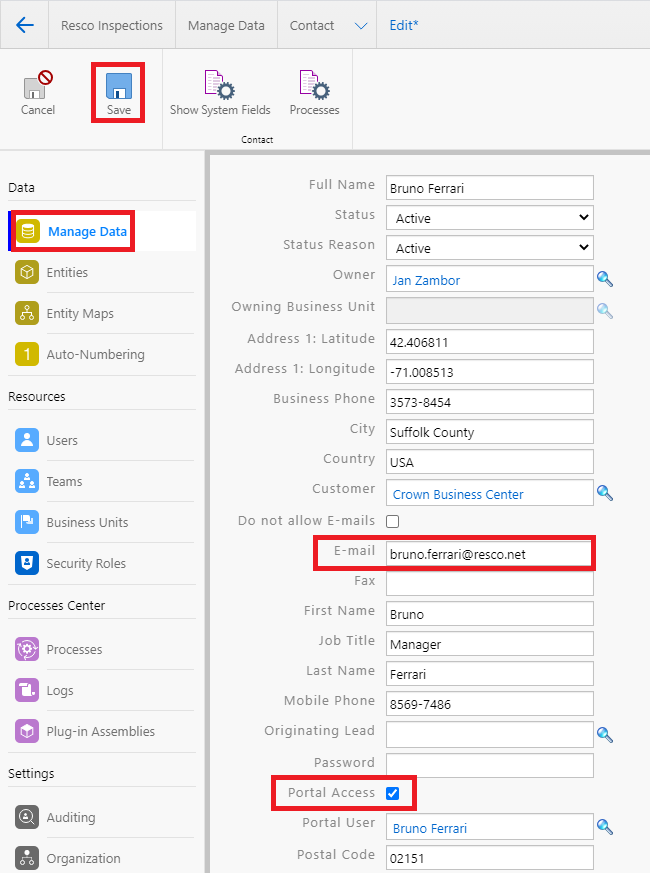650x873 pixels.
Task: Follow the Crown Business Center link
Action: [x=458, y=494]
